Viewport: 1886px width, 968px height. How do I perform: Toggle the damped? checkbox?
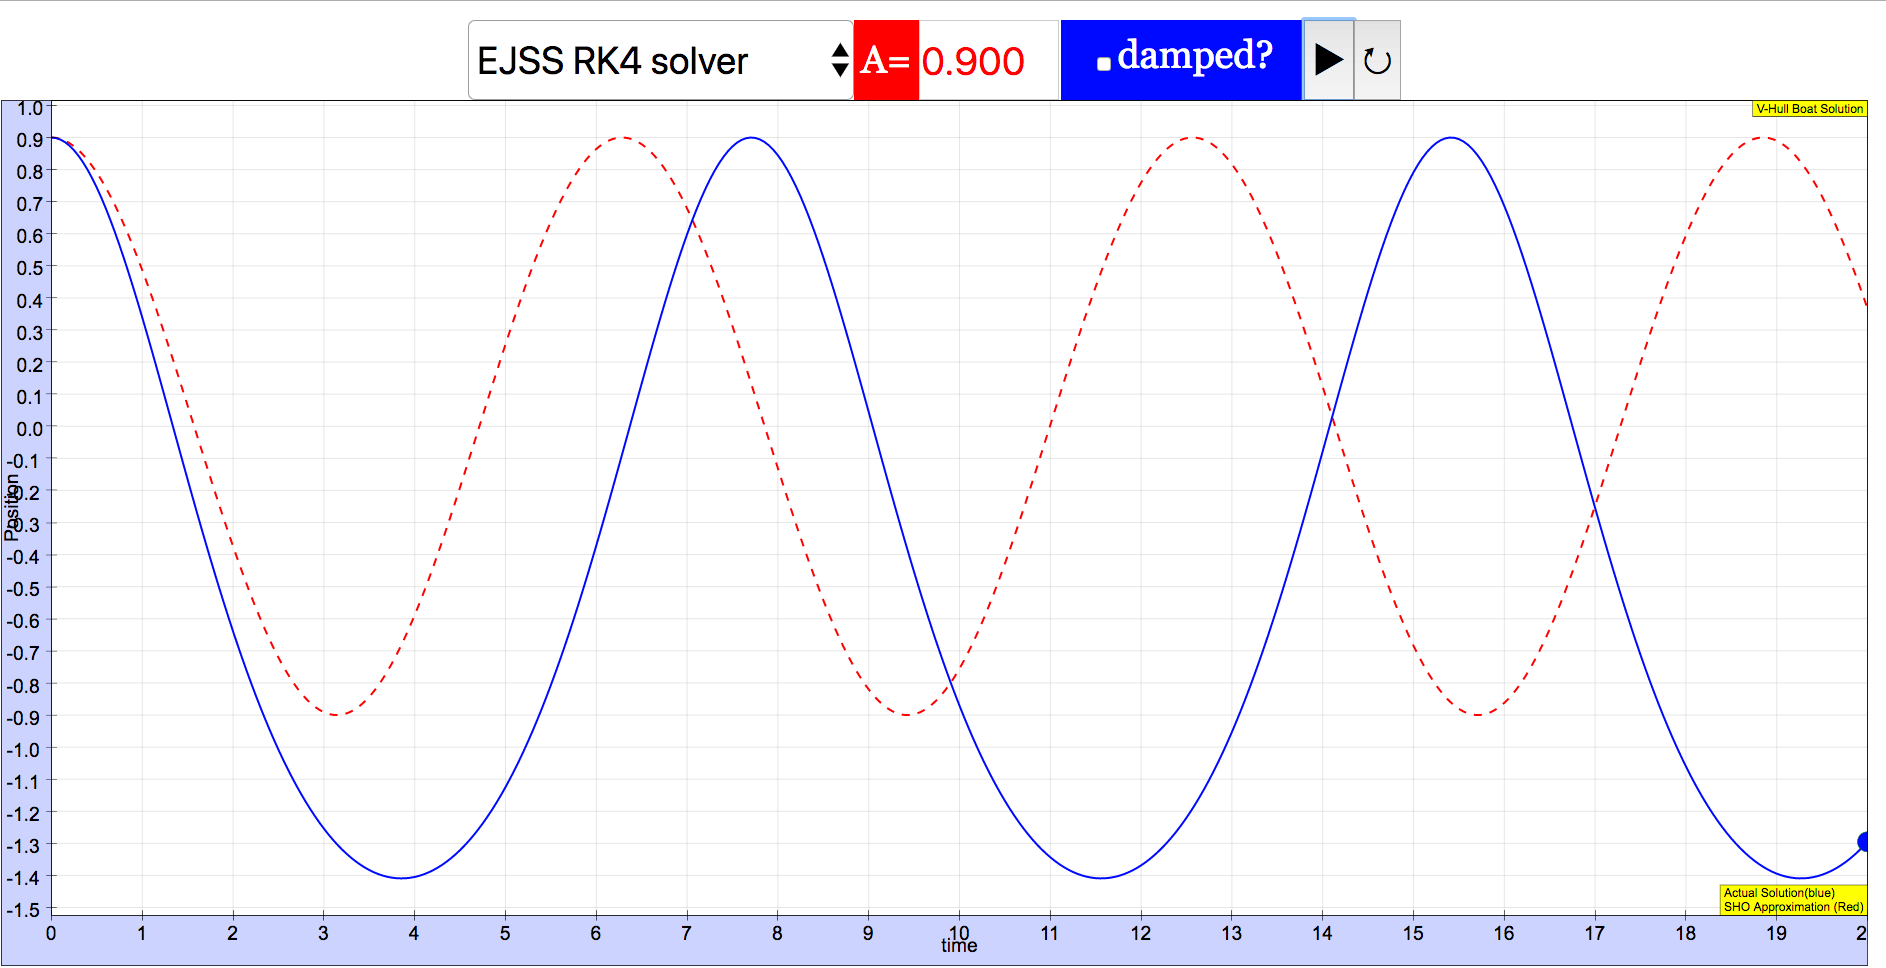(1104, 64)
